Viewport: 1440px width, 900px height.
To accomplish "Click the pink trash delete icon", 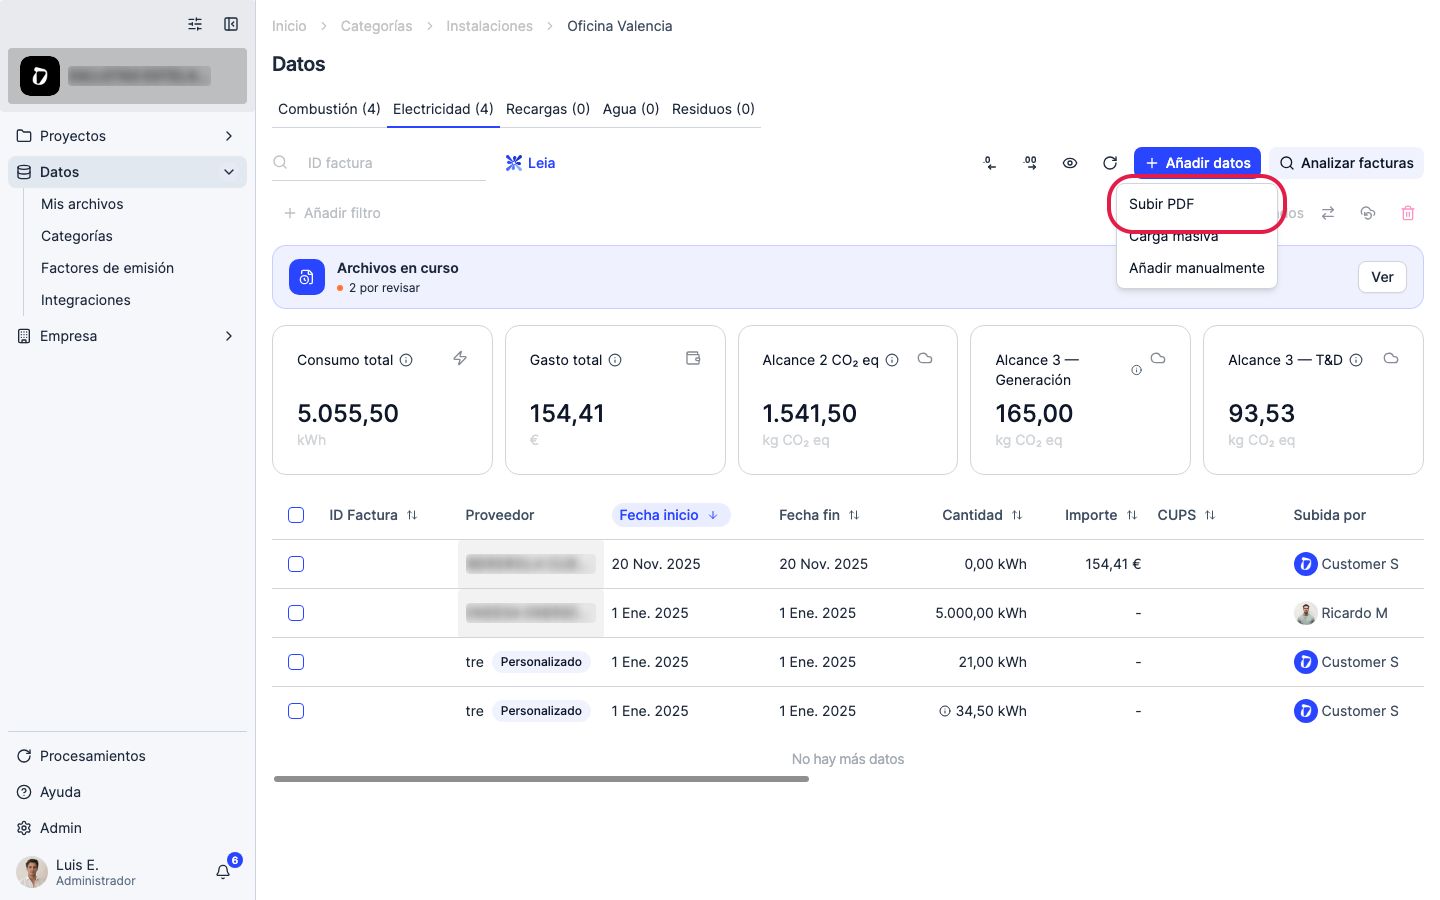I will pyautogui.click(x=1408, y=213).
